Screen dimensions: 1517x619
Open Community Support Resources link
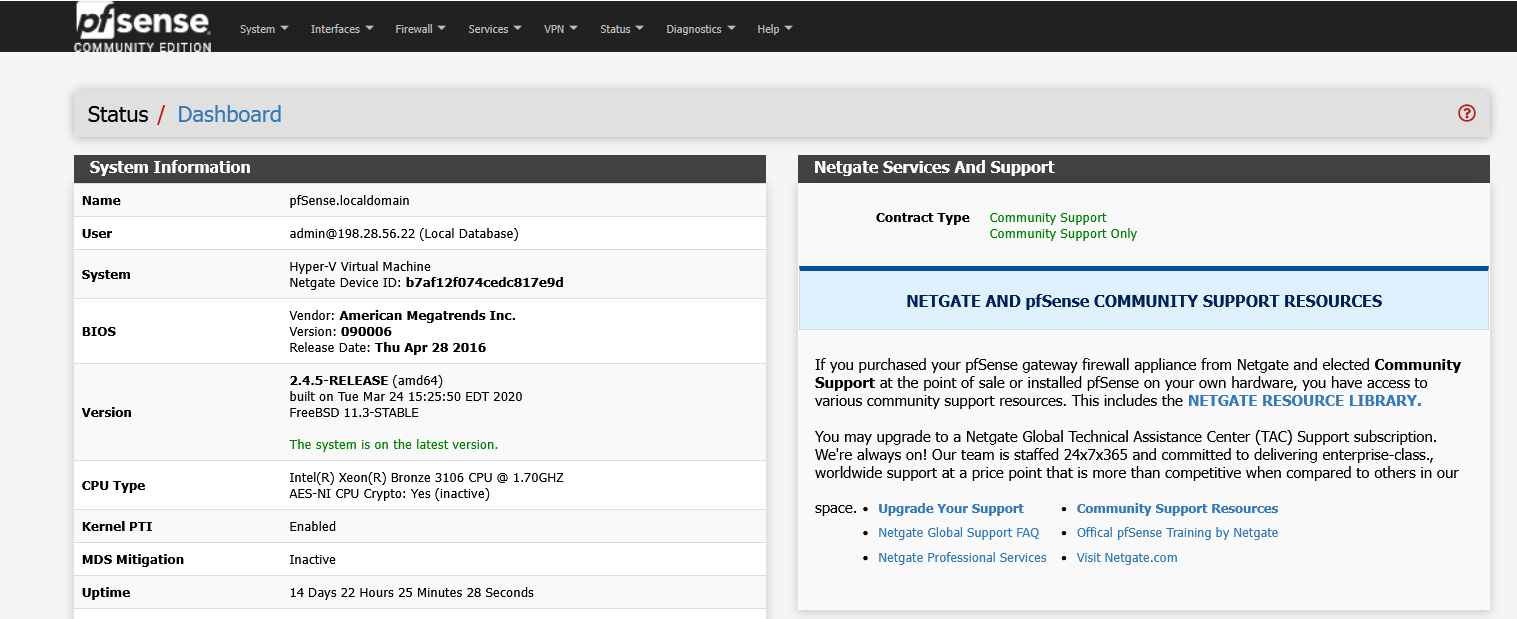point(1177,509)
